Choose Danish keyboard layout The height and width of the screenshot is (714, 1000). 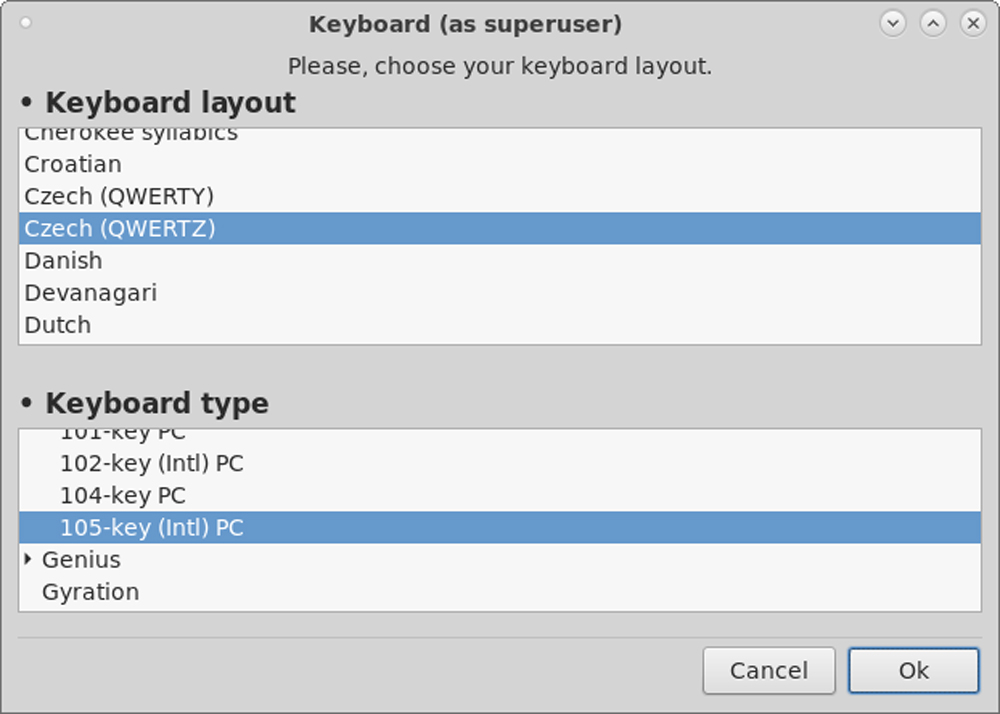click(63, 260)
